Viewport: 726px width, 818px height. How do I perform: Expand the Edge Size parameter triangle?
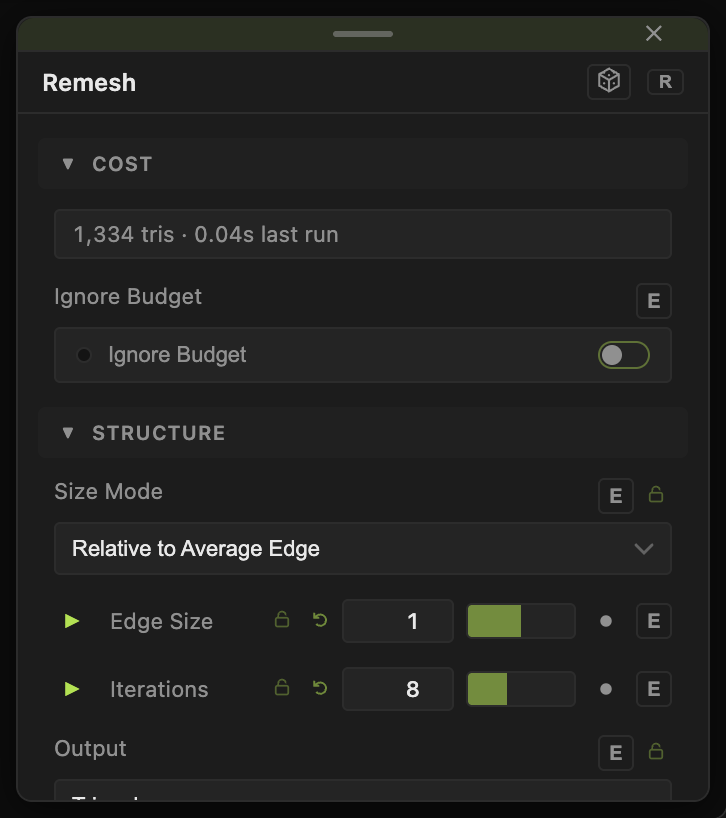[x=71, y=621]
